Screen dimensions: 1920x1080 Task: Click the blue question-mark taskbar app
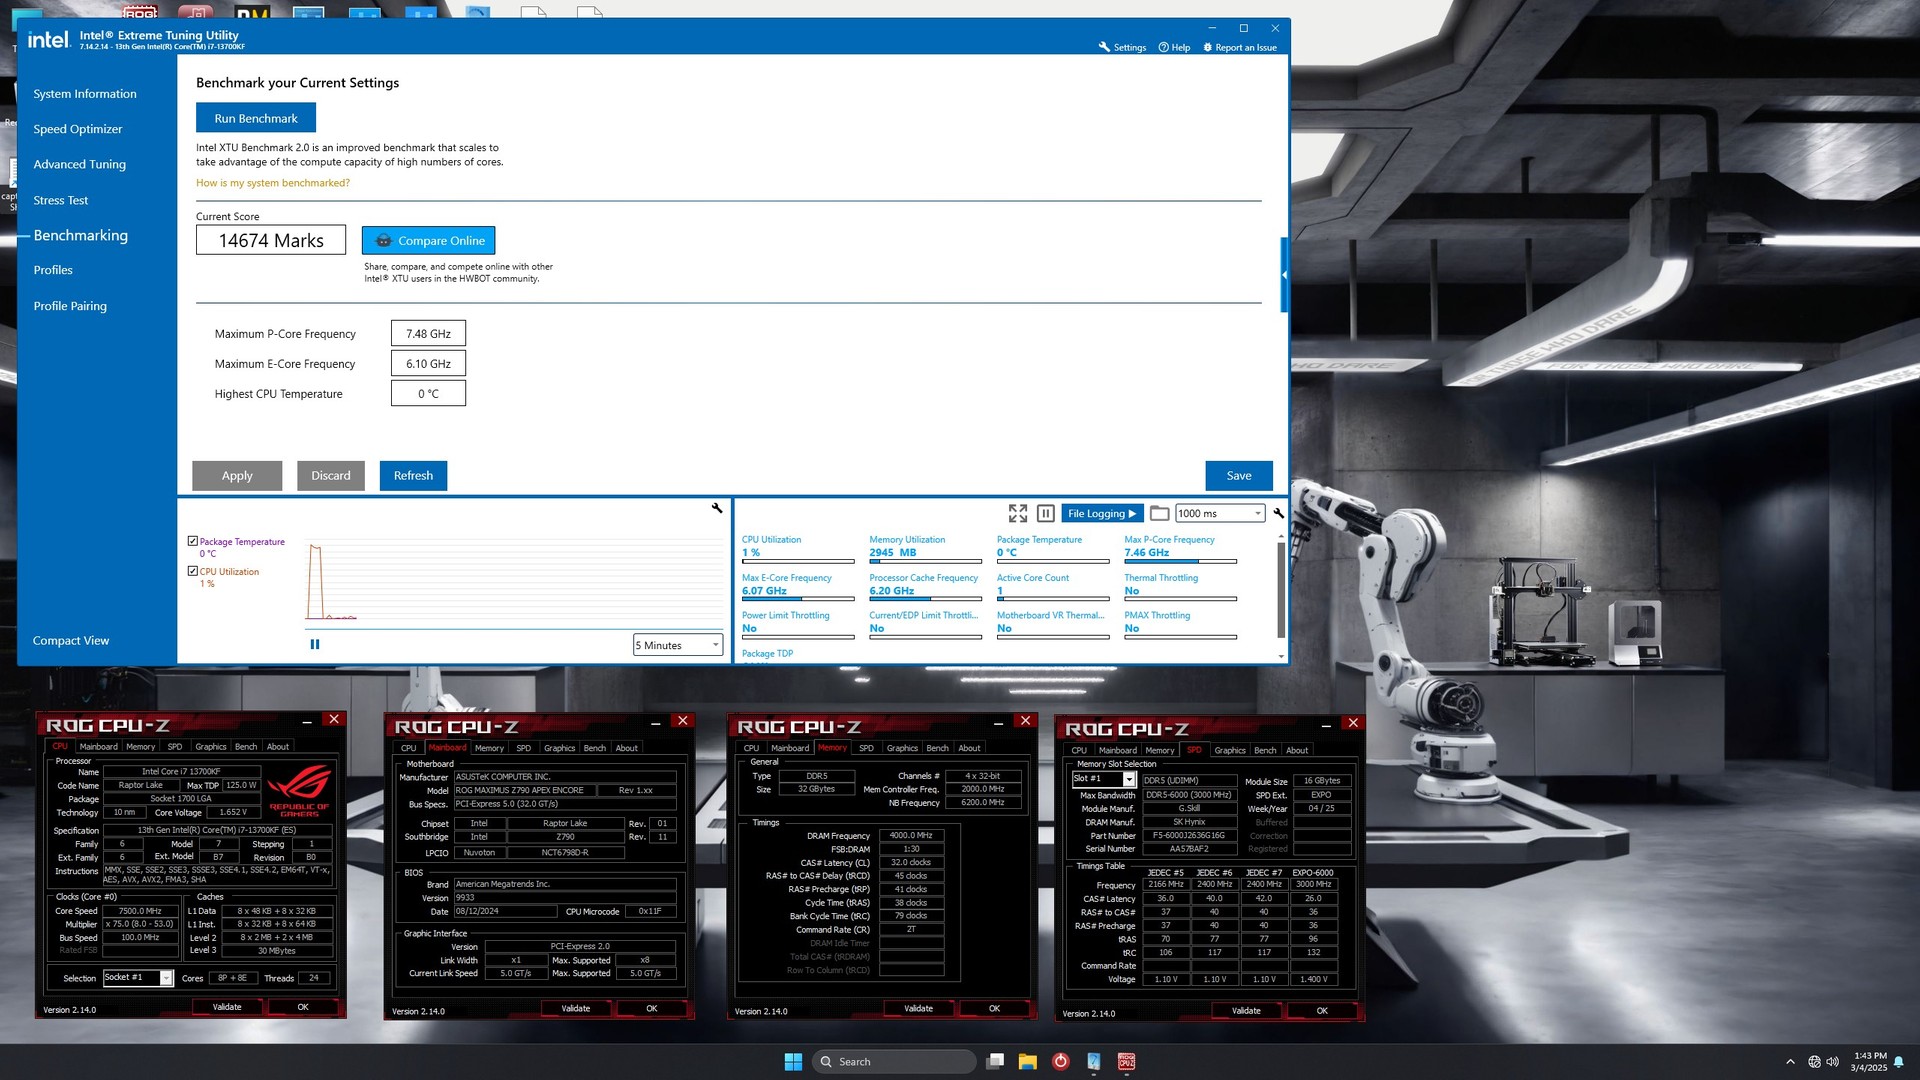pyautogui.click(x=1094, y=1061)
